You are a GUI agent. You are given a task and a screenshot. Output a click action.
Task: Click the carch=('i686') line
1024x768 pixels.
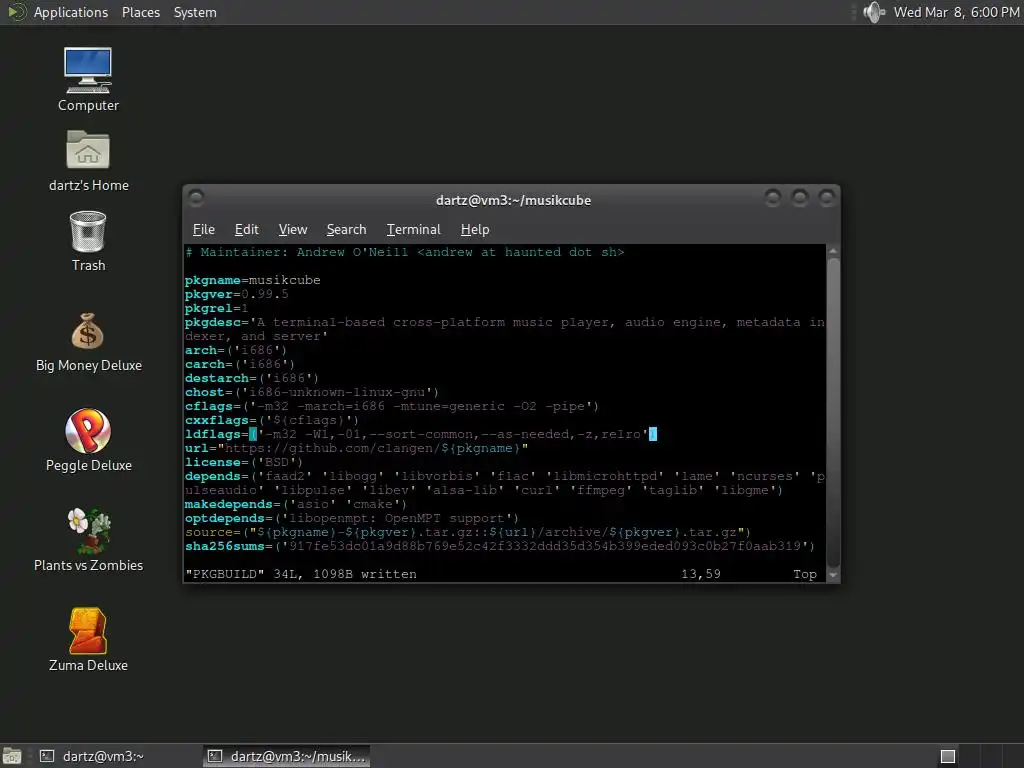[240, 364]
